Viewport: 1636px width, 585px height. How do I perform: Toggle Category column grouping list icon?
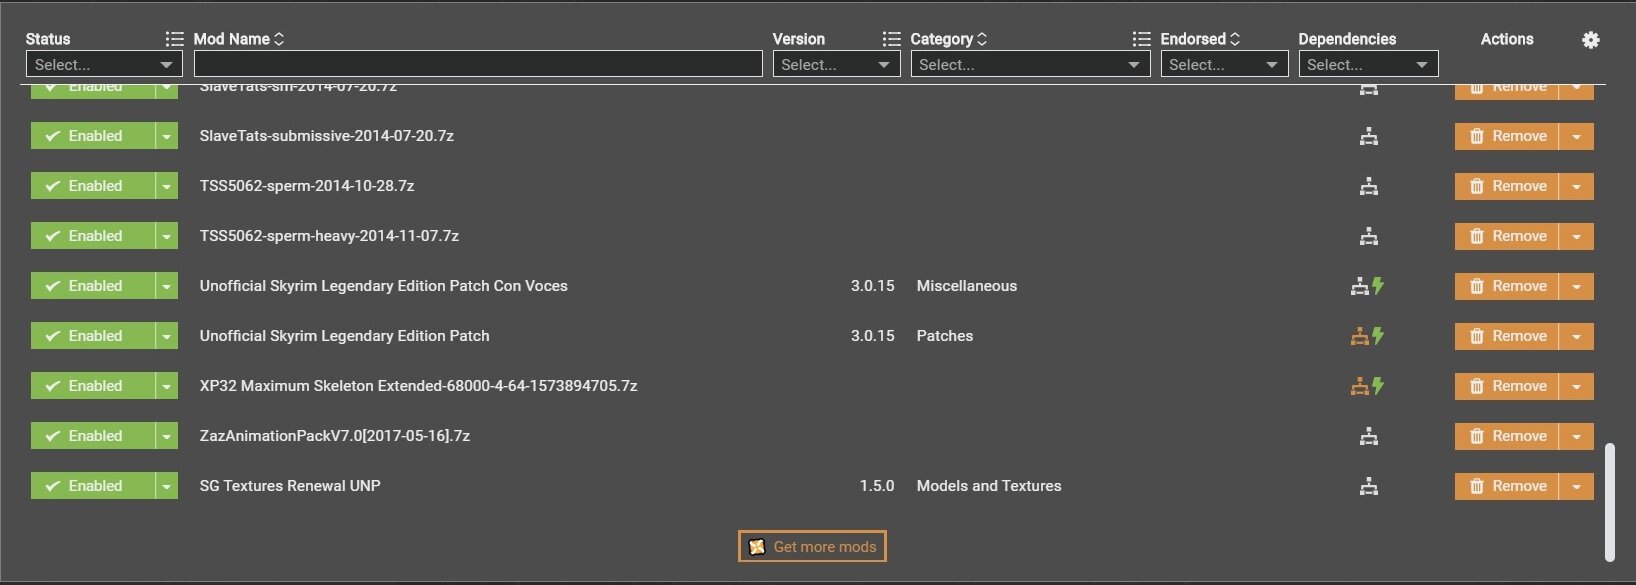click(1141, 39)
